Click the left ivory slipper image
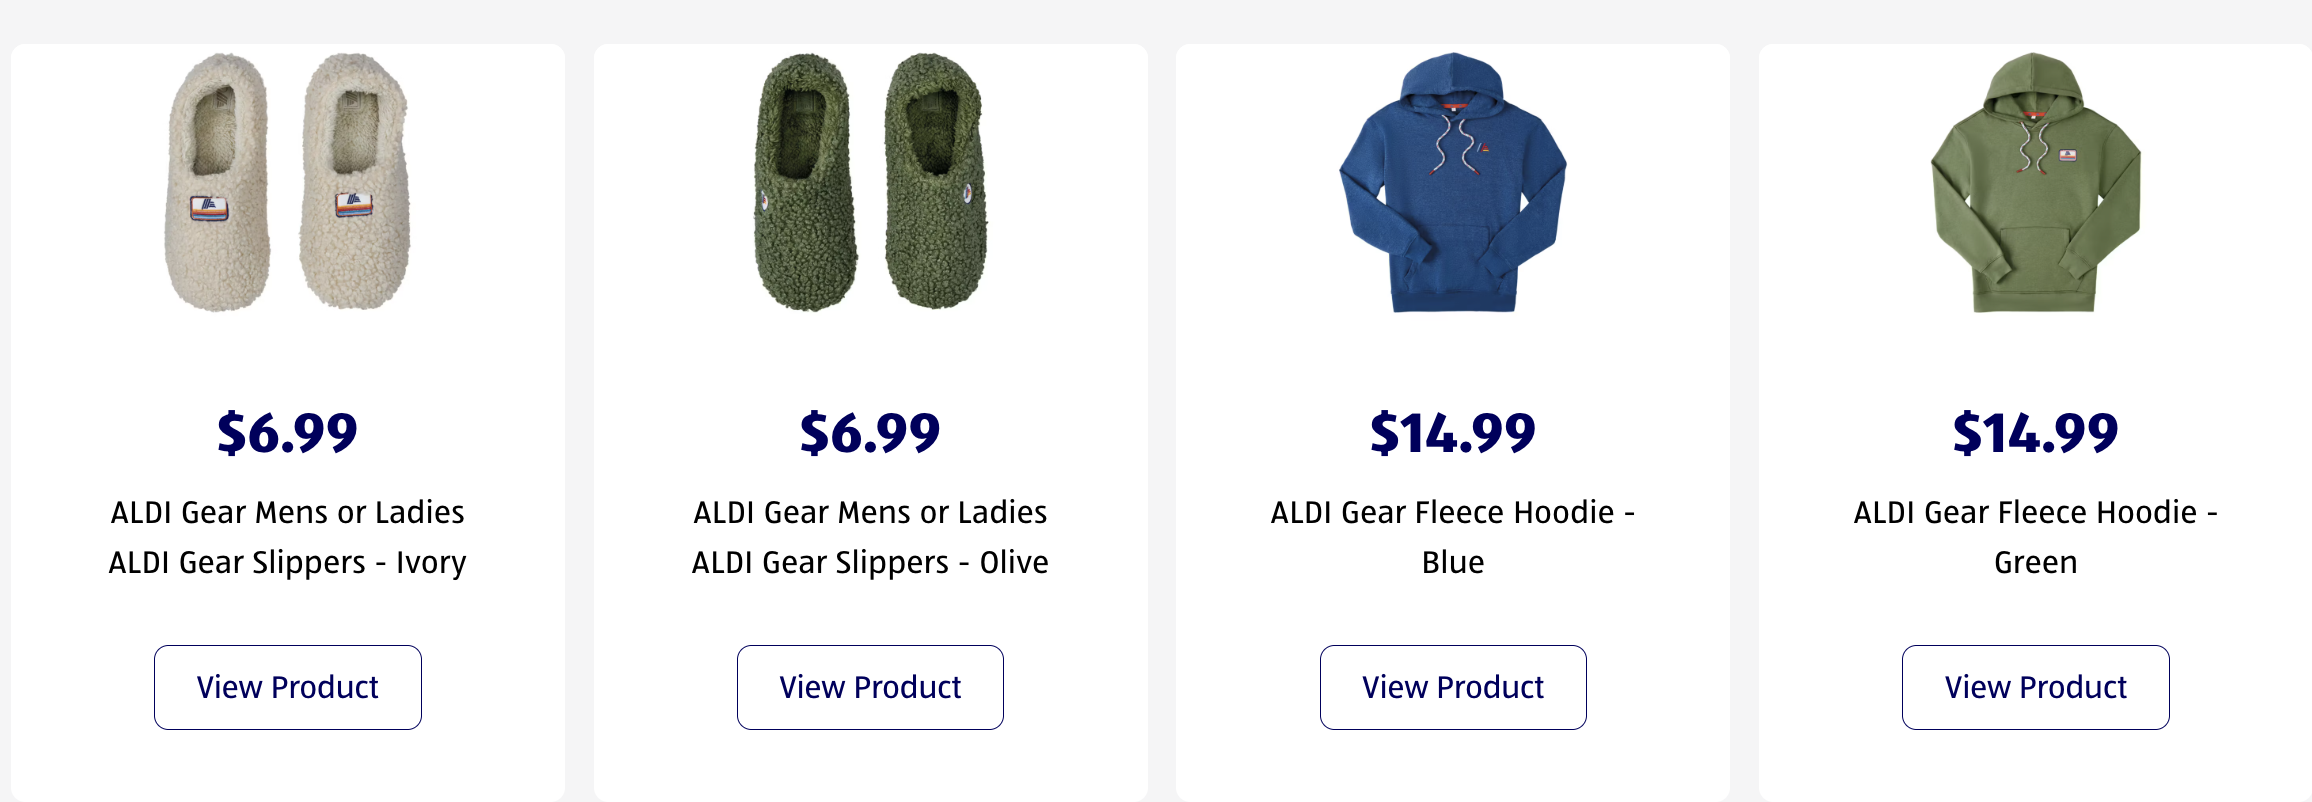 (217, 183)
